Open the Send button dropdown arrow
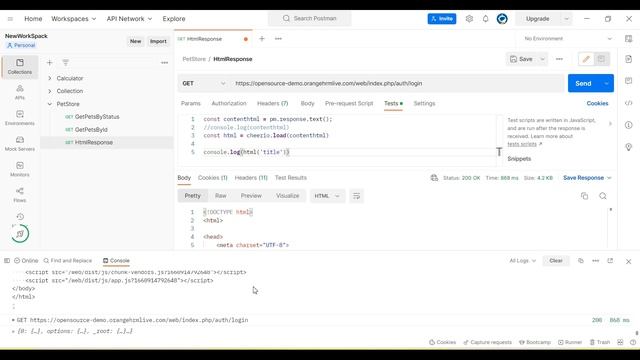The width and height of the screenshot is (640, 360). [x=607, y=83]
